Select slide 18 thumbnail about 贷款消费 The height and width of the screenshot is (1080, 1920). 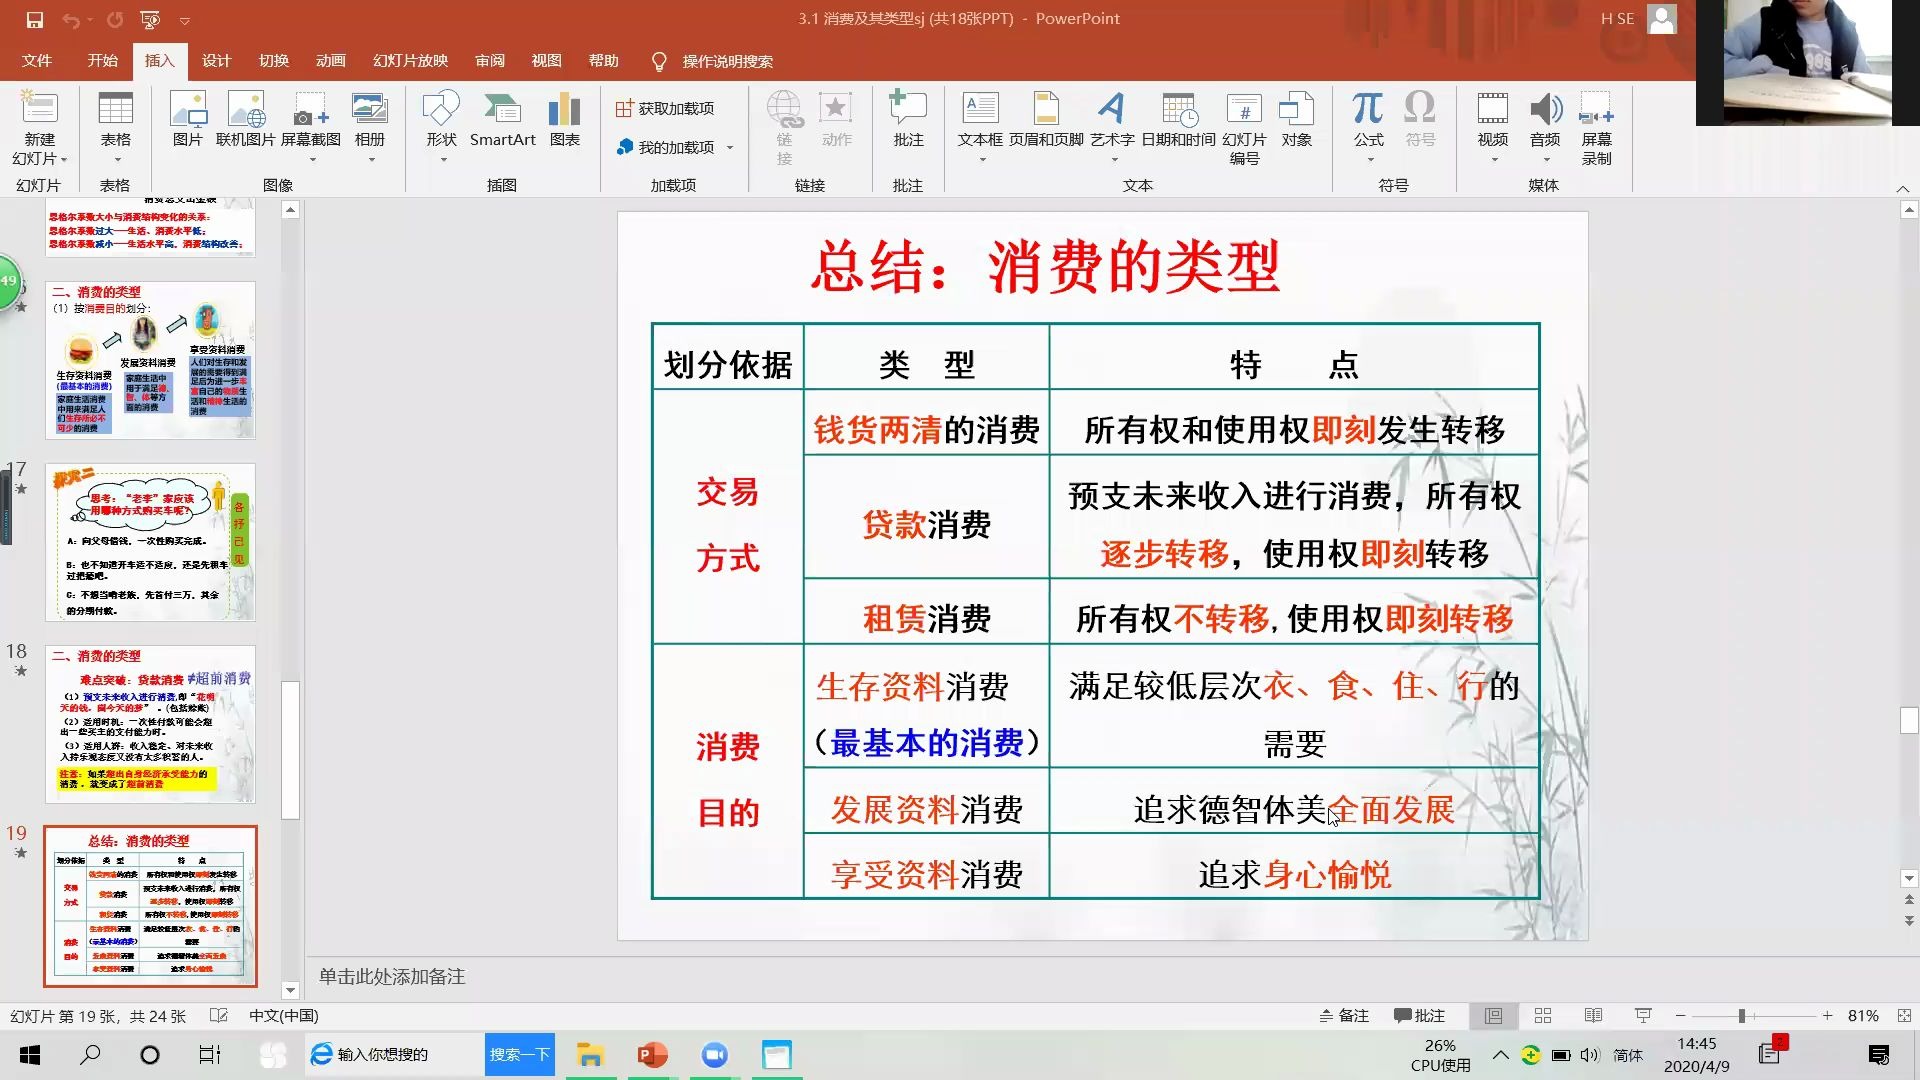[x=150, y=724]
